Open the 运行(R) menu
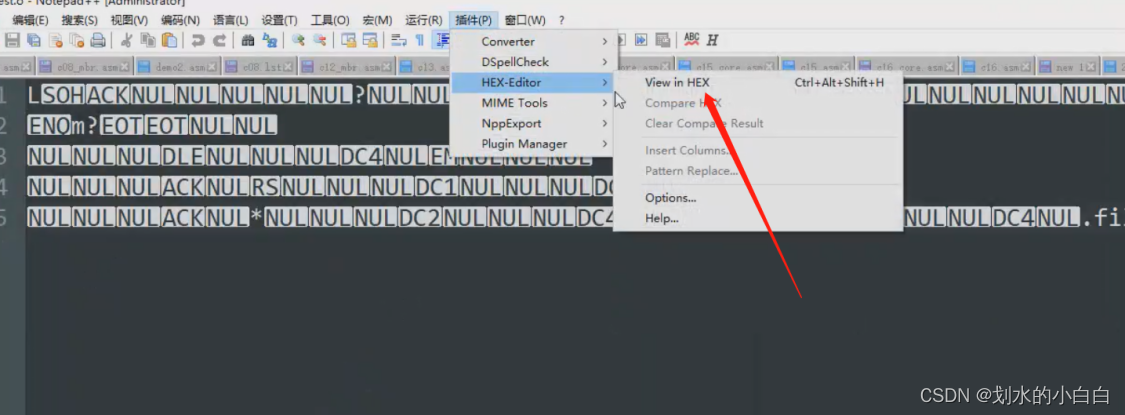Image resolution: width=1125 pixels, height=415 pixels. 423,20
